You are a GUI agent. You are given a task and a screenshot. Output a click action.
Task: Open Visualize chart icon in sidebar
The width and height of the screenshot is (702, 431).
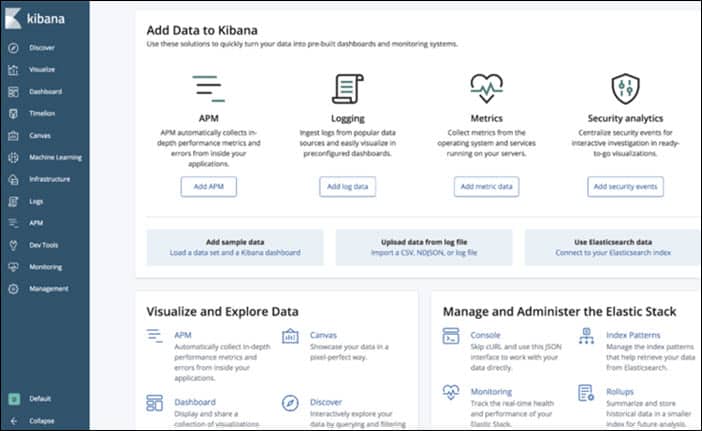(x=13, y=69)
